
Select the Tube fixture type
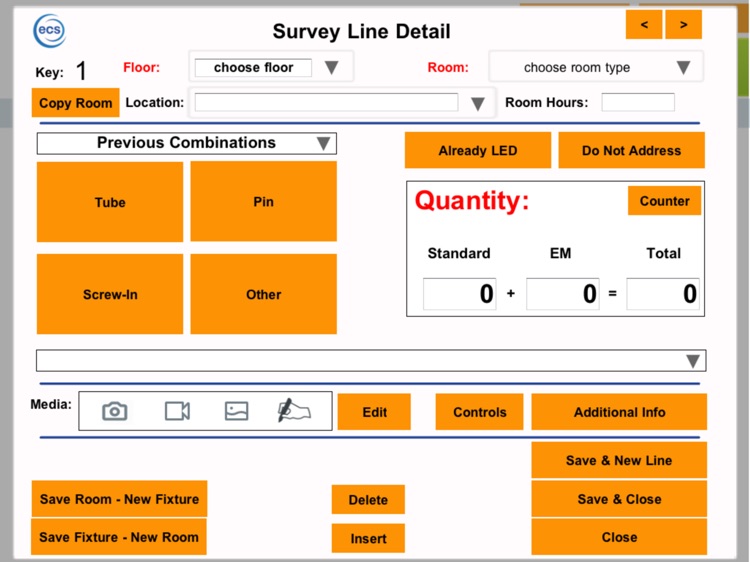click(110, 202)
